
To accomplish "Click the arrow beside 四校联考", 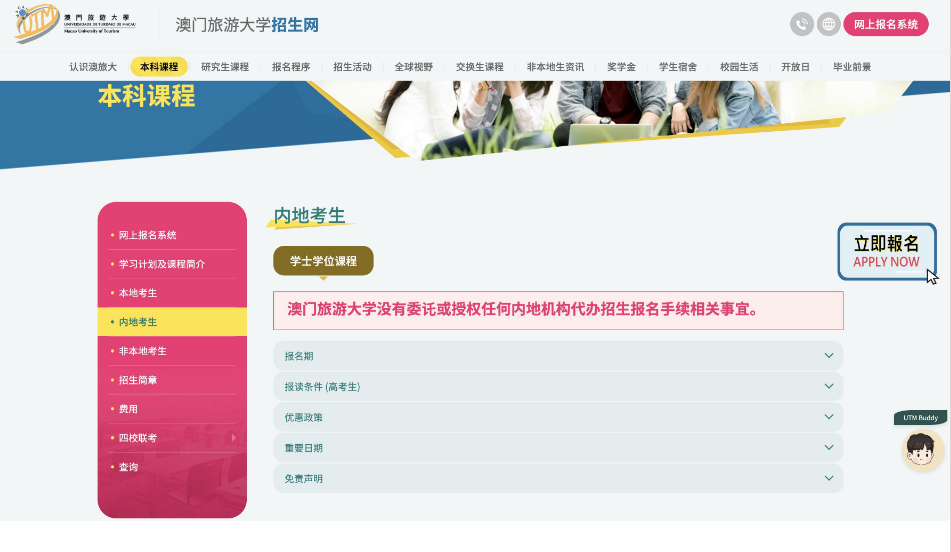I will pos(234,438).
